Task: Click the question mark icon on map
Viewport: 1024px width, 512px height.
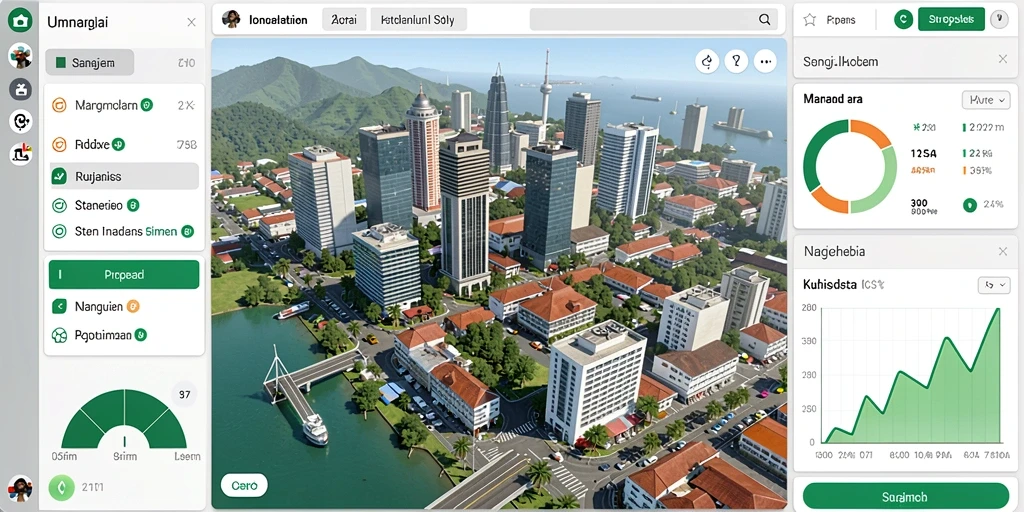Action: click(x=736, y=61)
